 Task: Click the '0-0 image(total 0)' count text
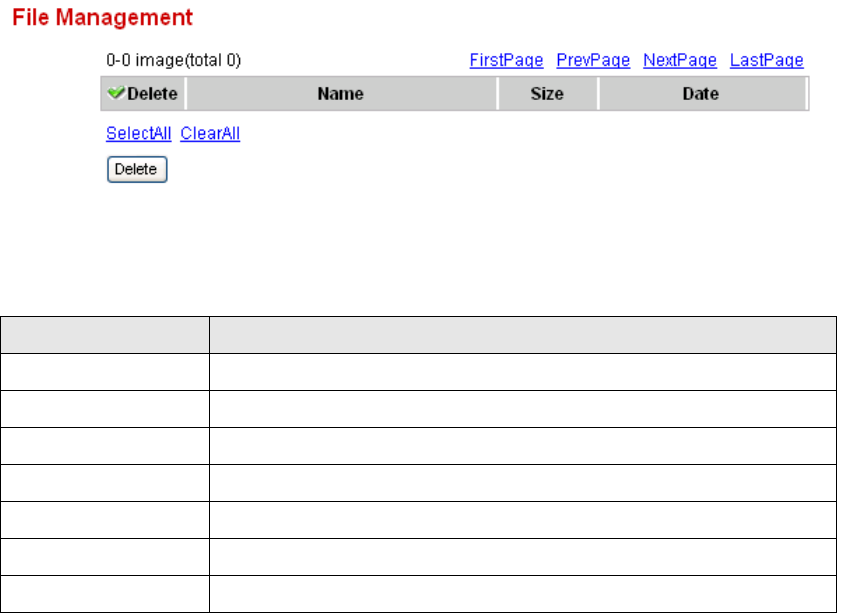coord(173,60)
